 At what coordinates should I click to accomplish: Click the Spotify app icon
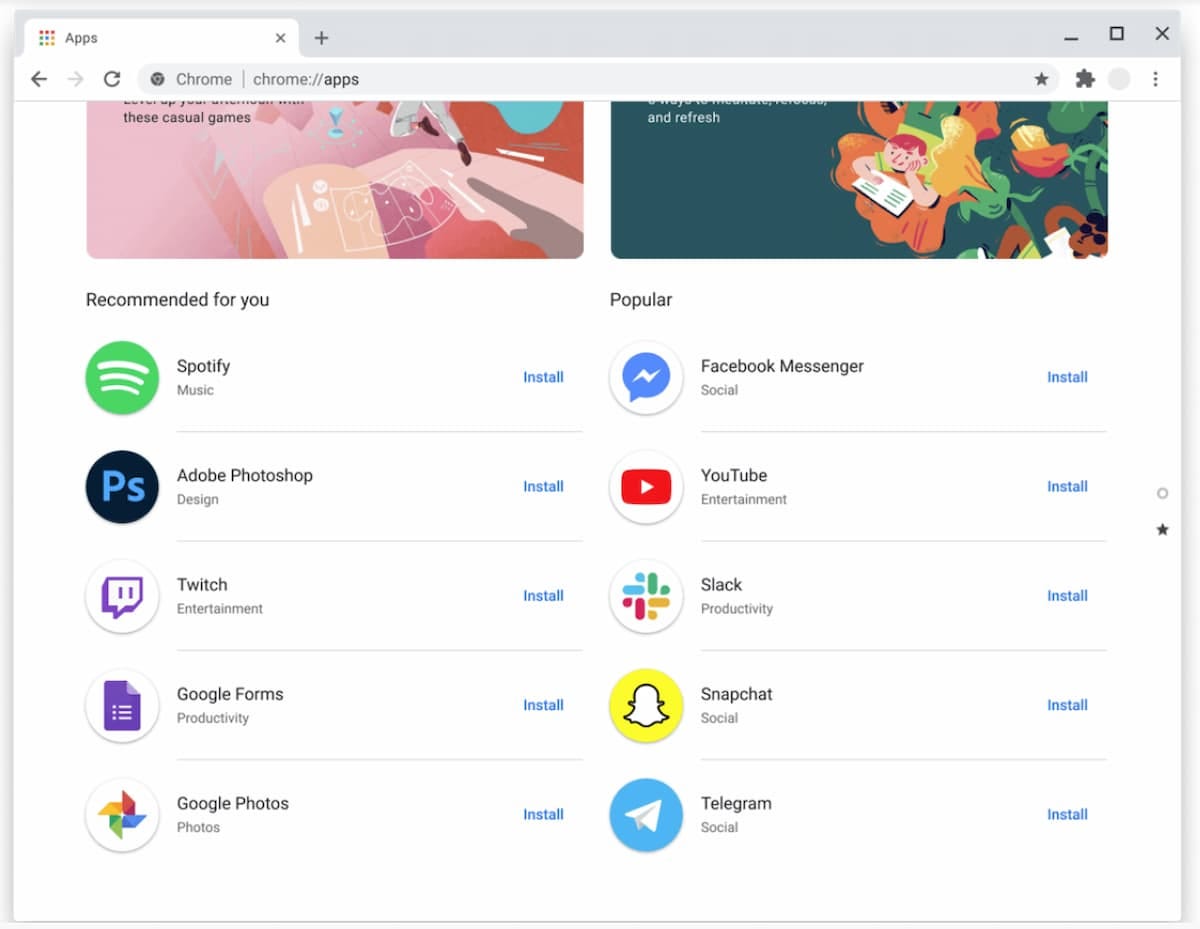122,377
